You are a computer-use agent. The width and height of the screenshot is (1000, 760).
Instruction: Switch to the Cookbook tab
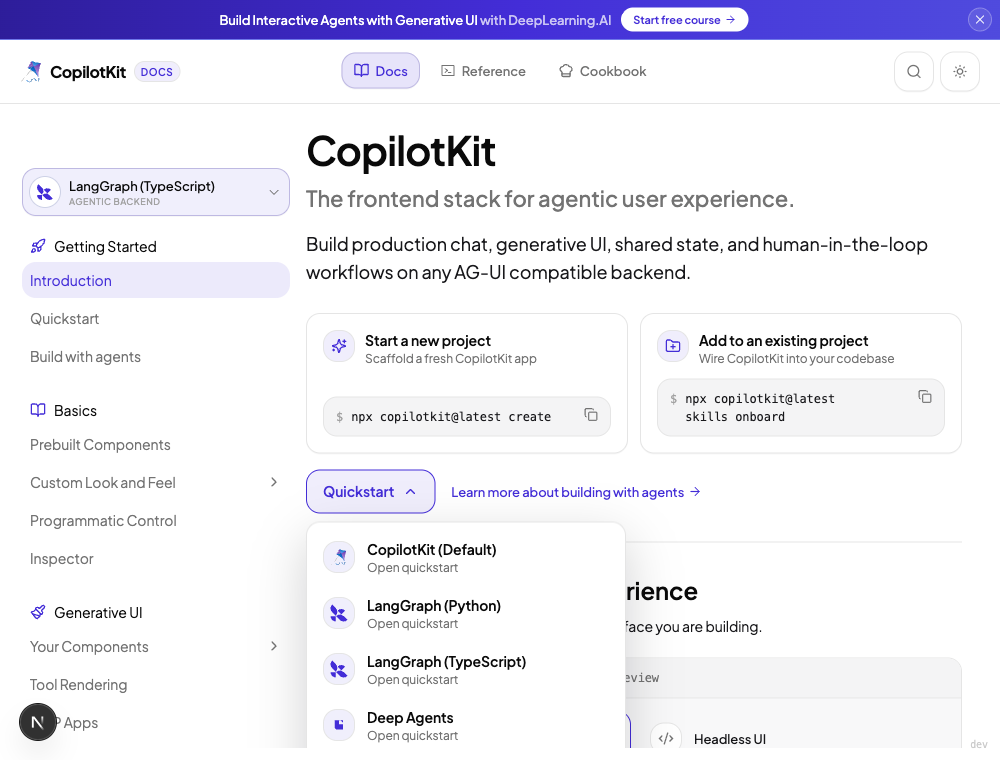coord(603,71)
